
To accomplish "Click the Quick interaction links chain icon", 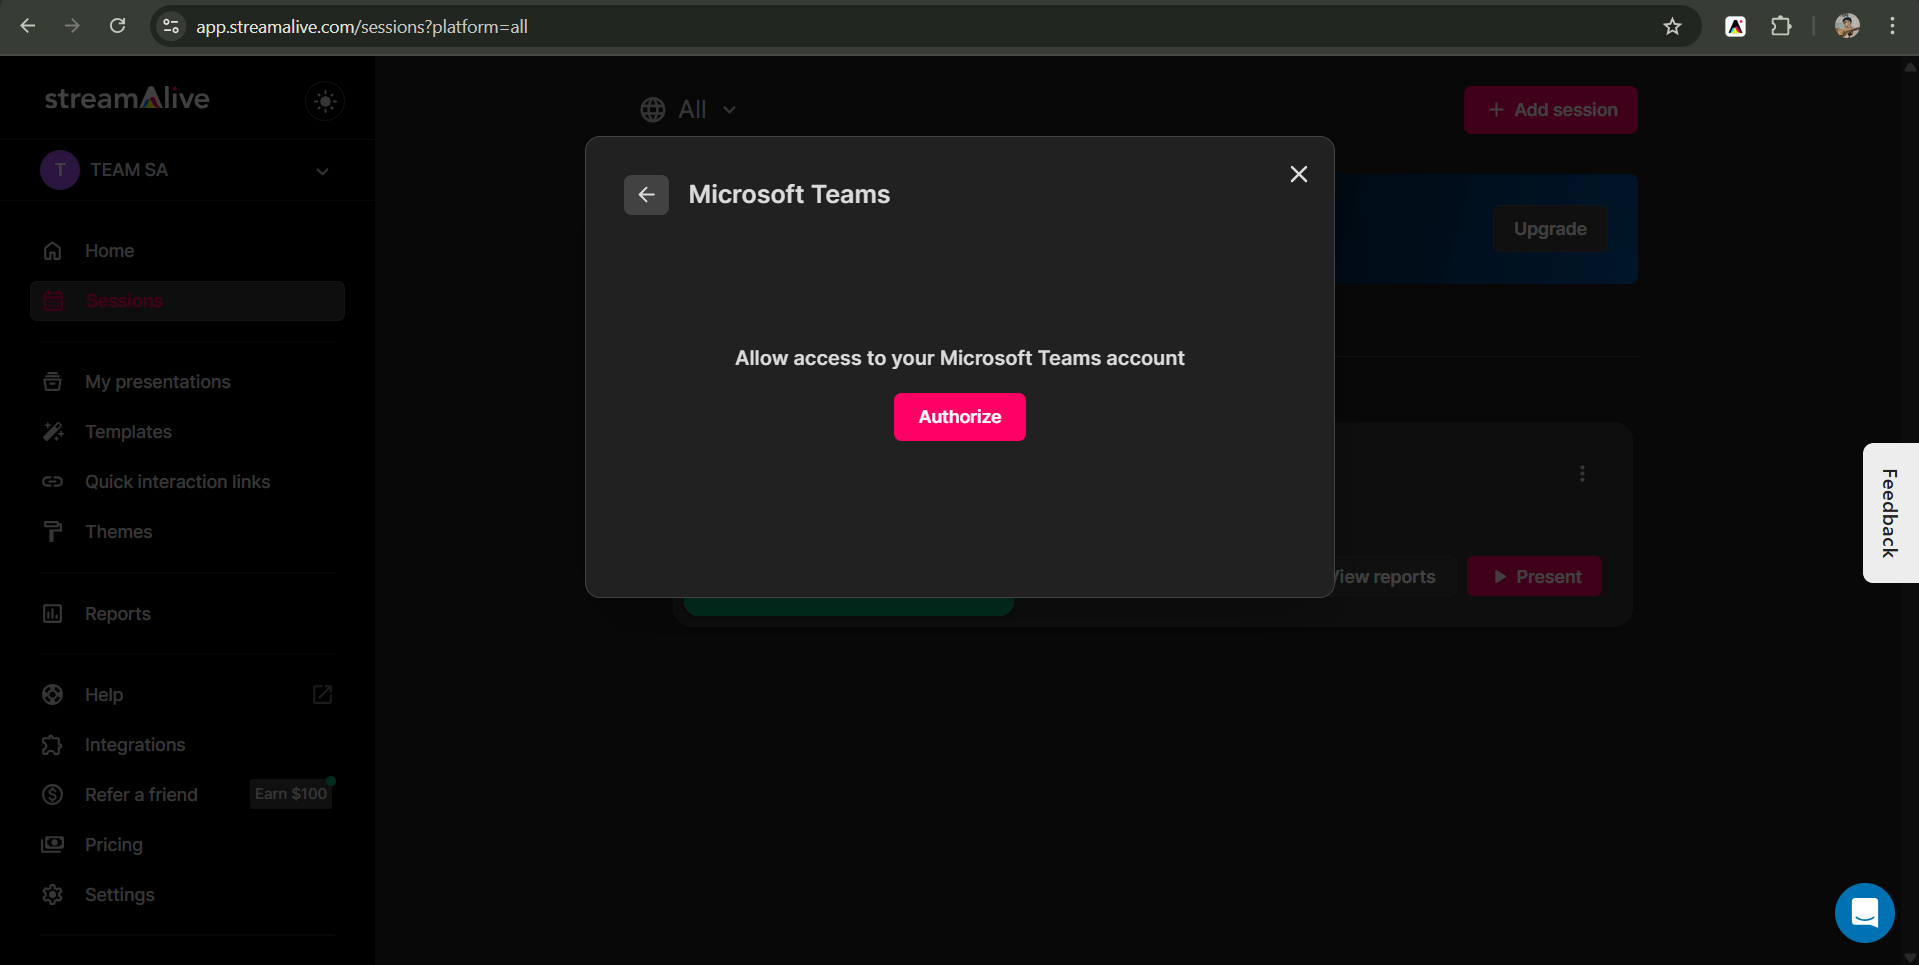I will (x=53, y=482).
